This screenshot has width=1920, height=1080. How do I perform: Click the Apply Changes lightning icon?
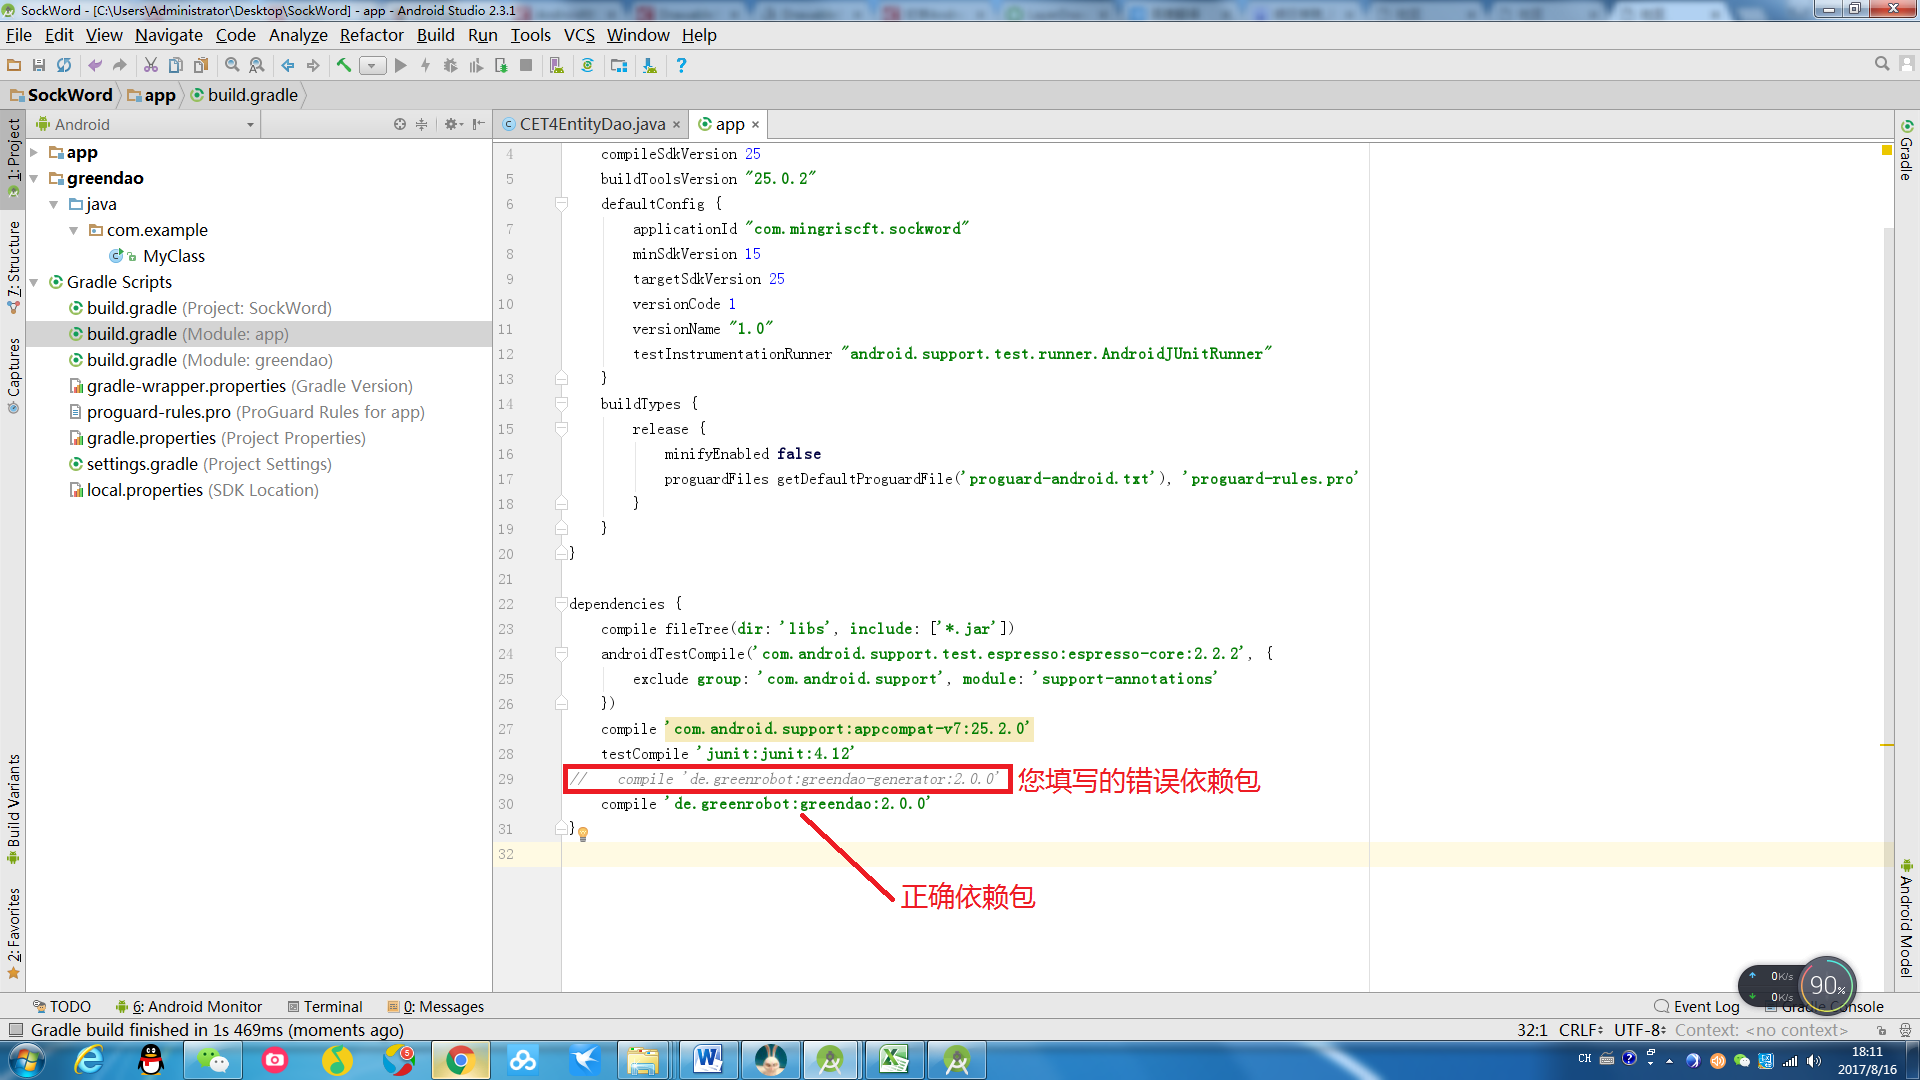click(426, 65)
